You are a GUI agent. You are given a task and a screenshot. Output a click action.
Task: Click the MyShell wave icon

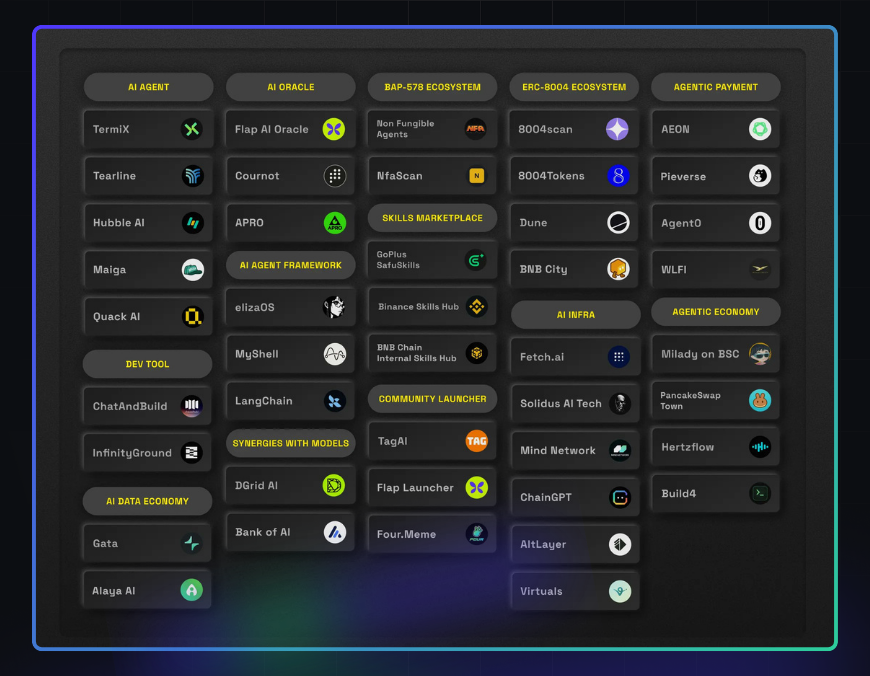point(335,354)
